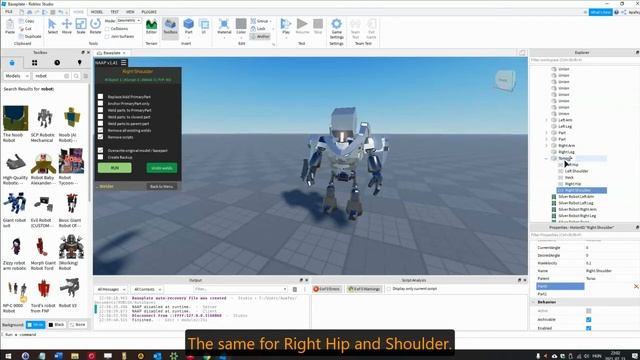Toggle Anchor in the Edit section
Viewport: 640px width, 360px height.
point(260,36)
